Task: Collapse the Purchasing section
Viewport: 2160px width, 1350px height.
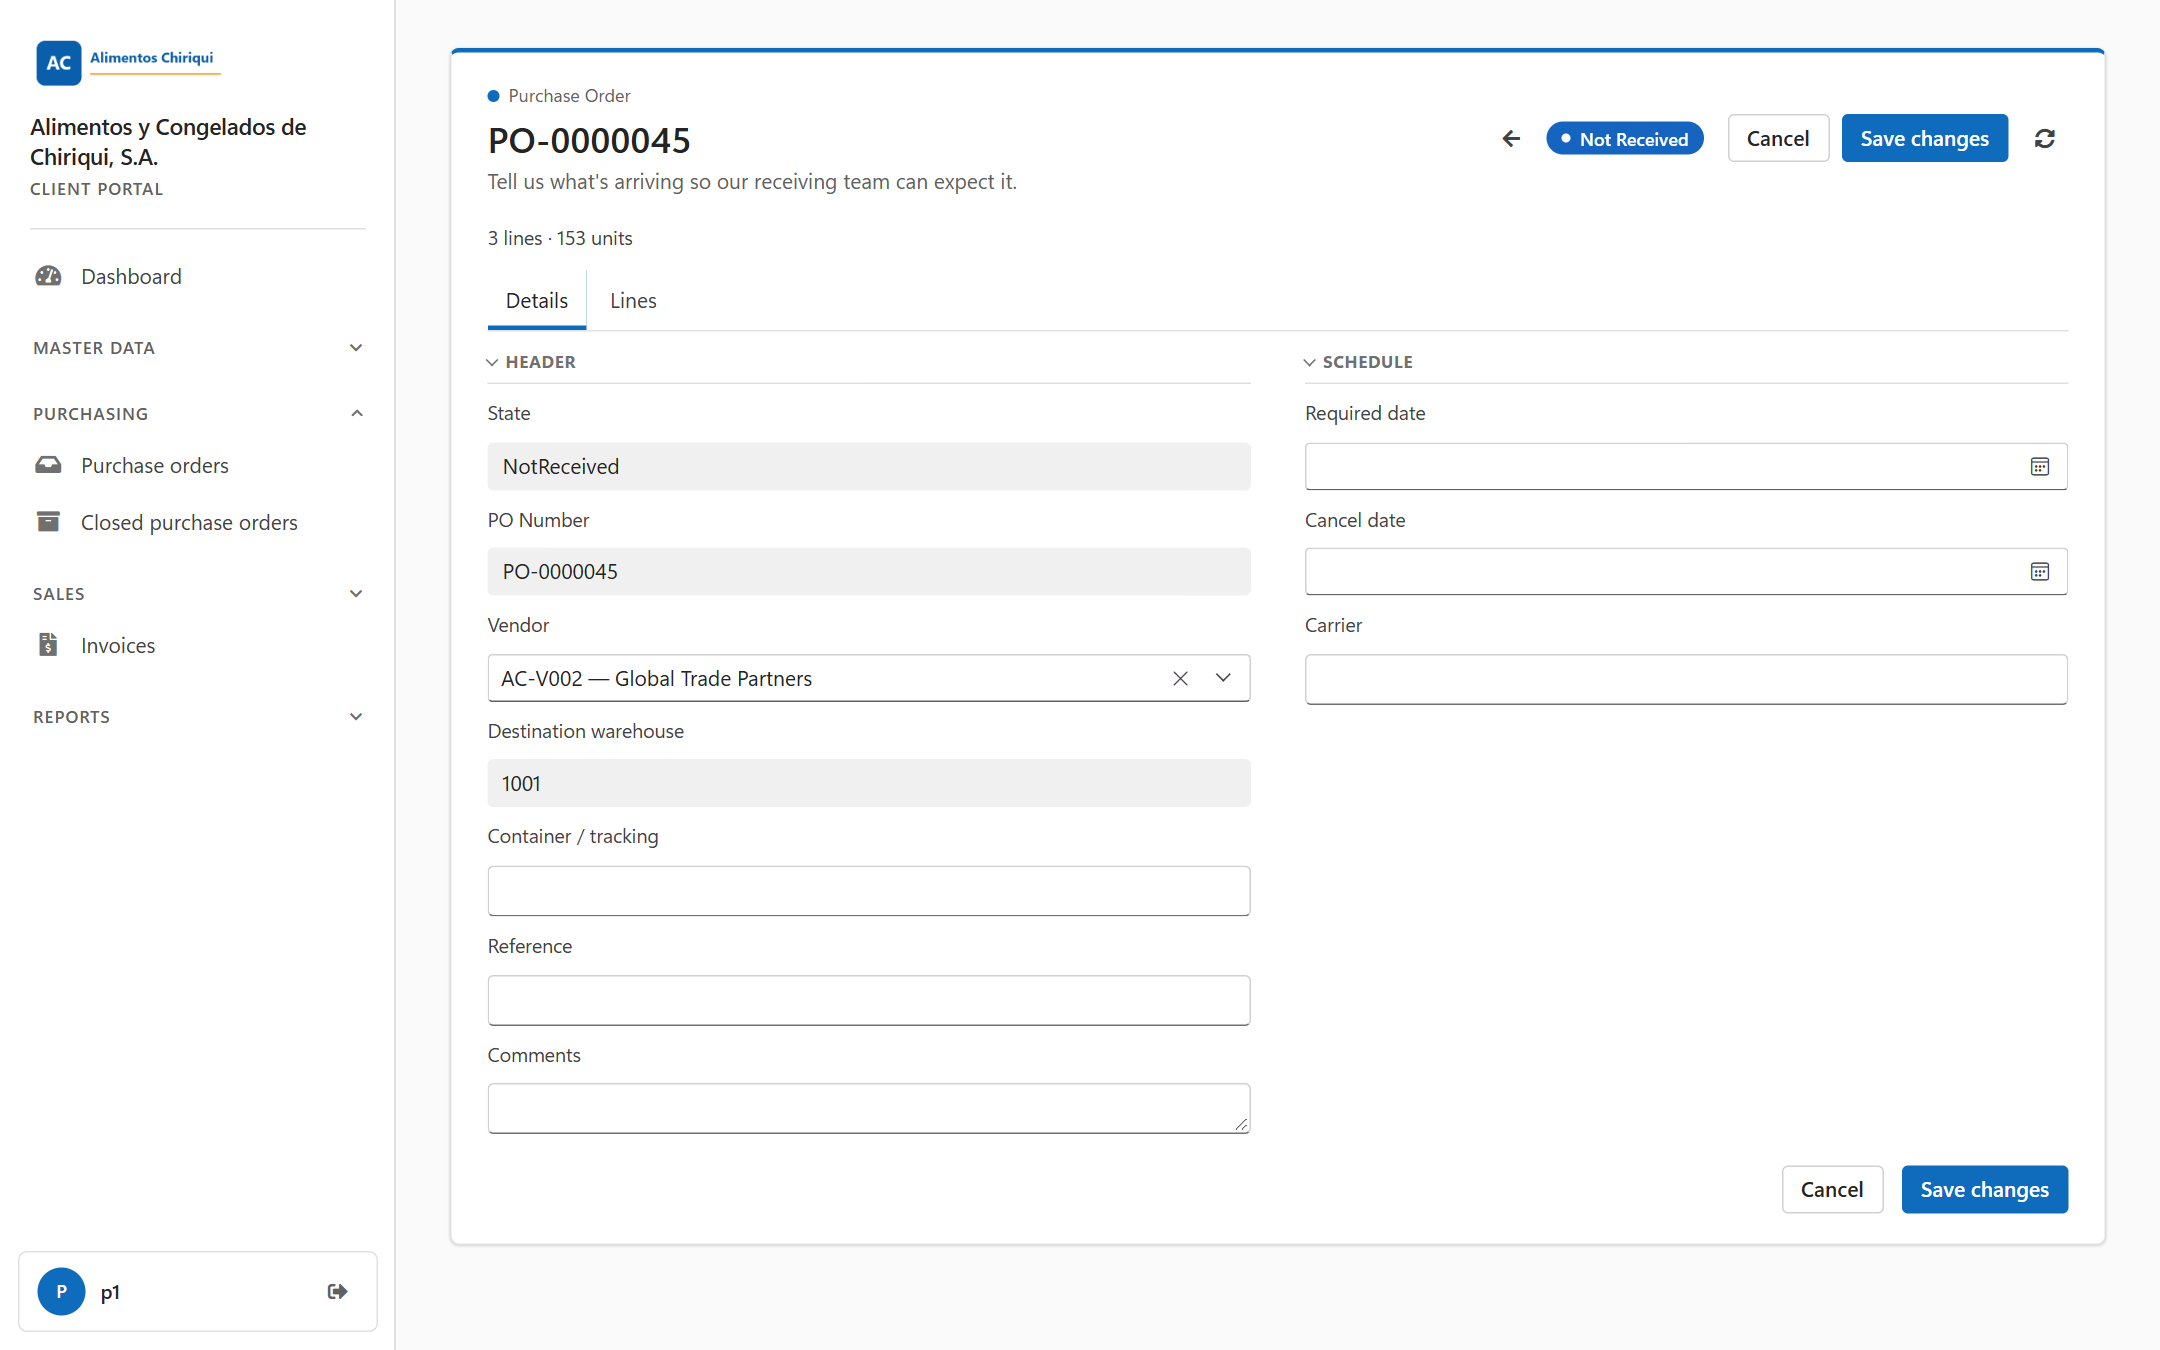Action: [198, 414]
